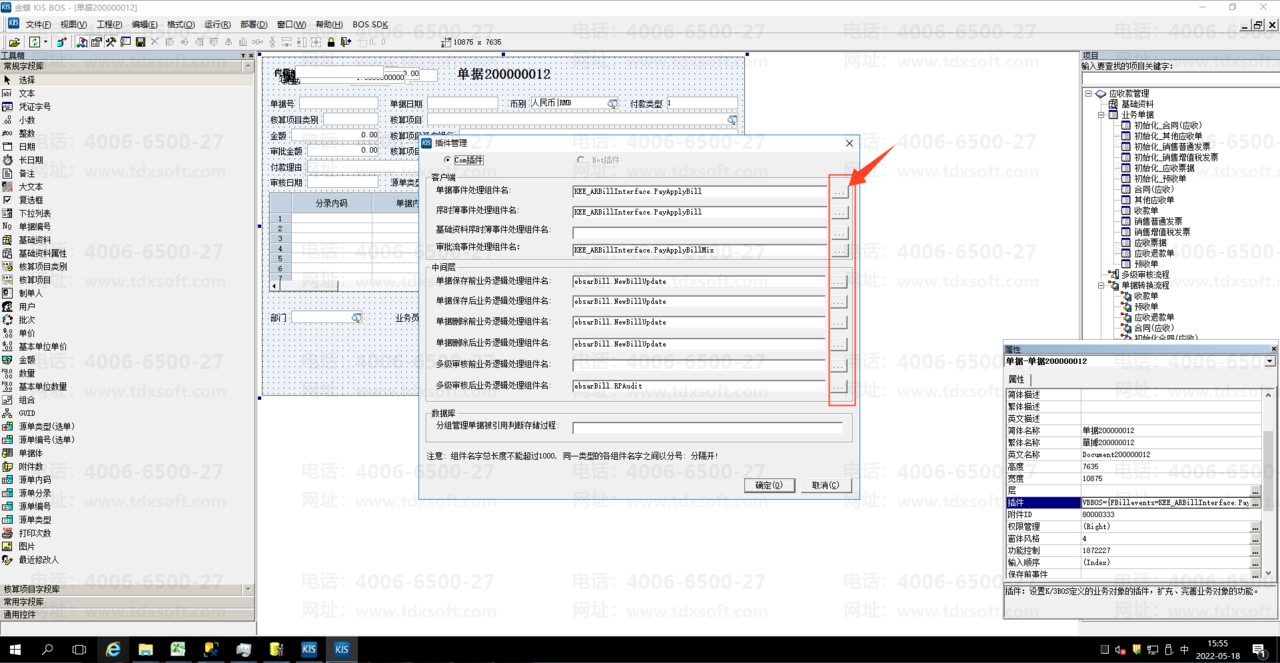This screenshot has width=1280, height=663.
Task: Click the open folder toolbar icon
Action: point(14,42)
